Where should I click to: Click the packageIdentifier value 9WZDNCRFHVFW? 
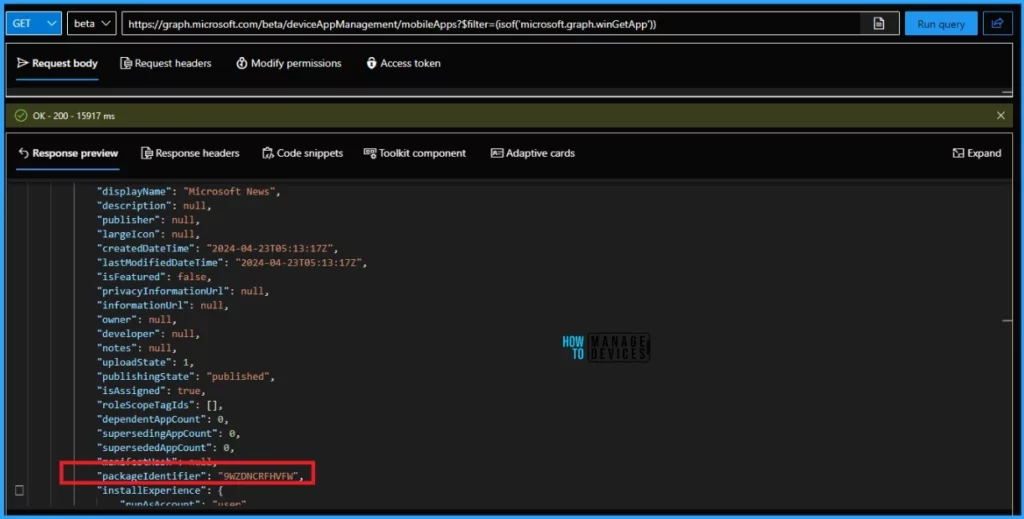point(258,476)
